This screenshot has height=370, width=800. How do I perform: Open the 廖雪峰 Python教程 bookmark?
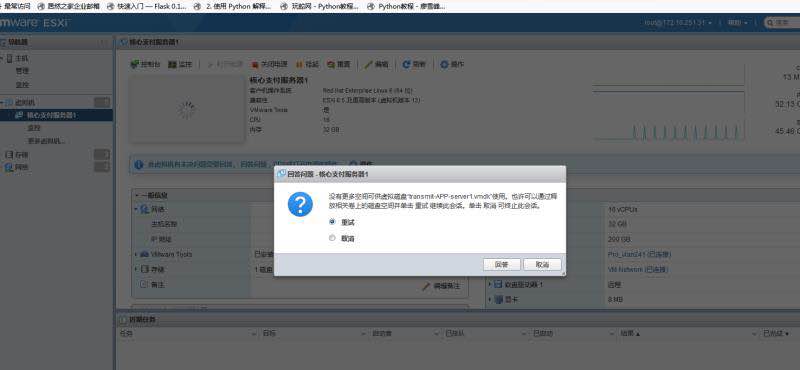point(406,7)
